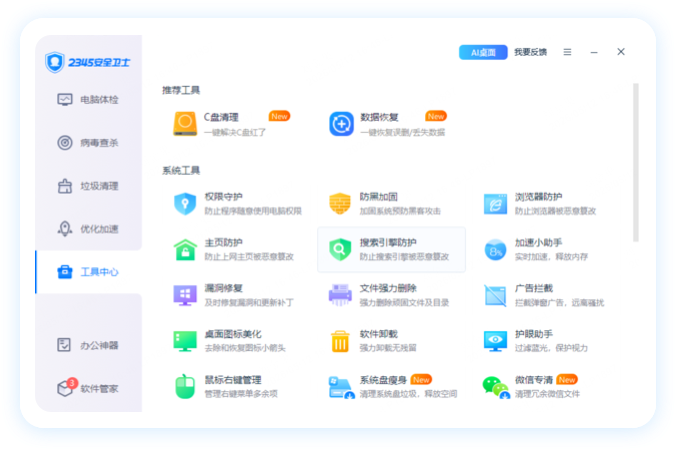Click the 清理冗余微信文件 description

coord(548,394)
